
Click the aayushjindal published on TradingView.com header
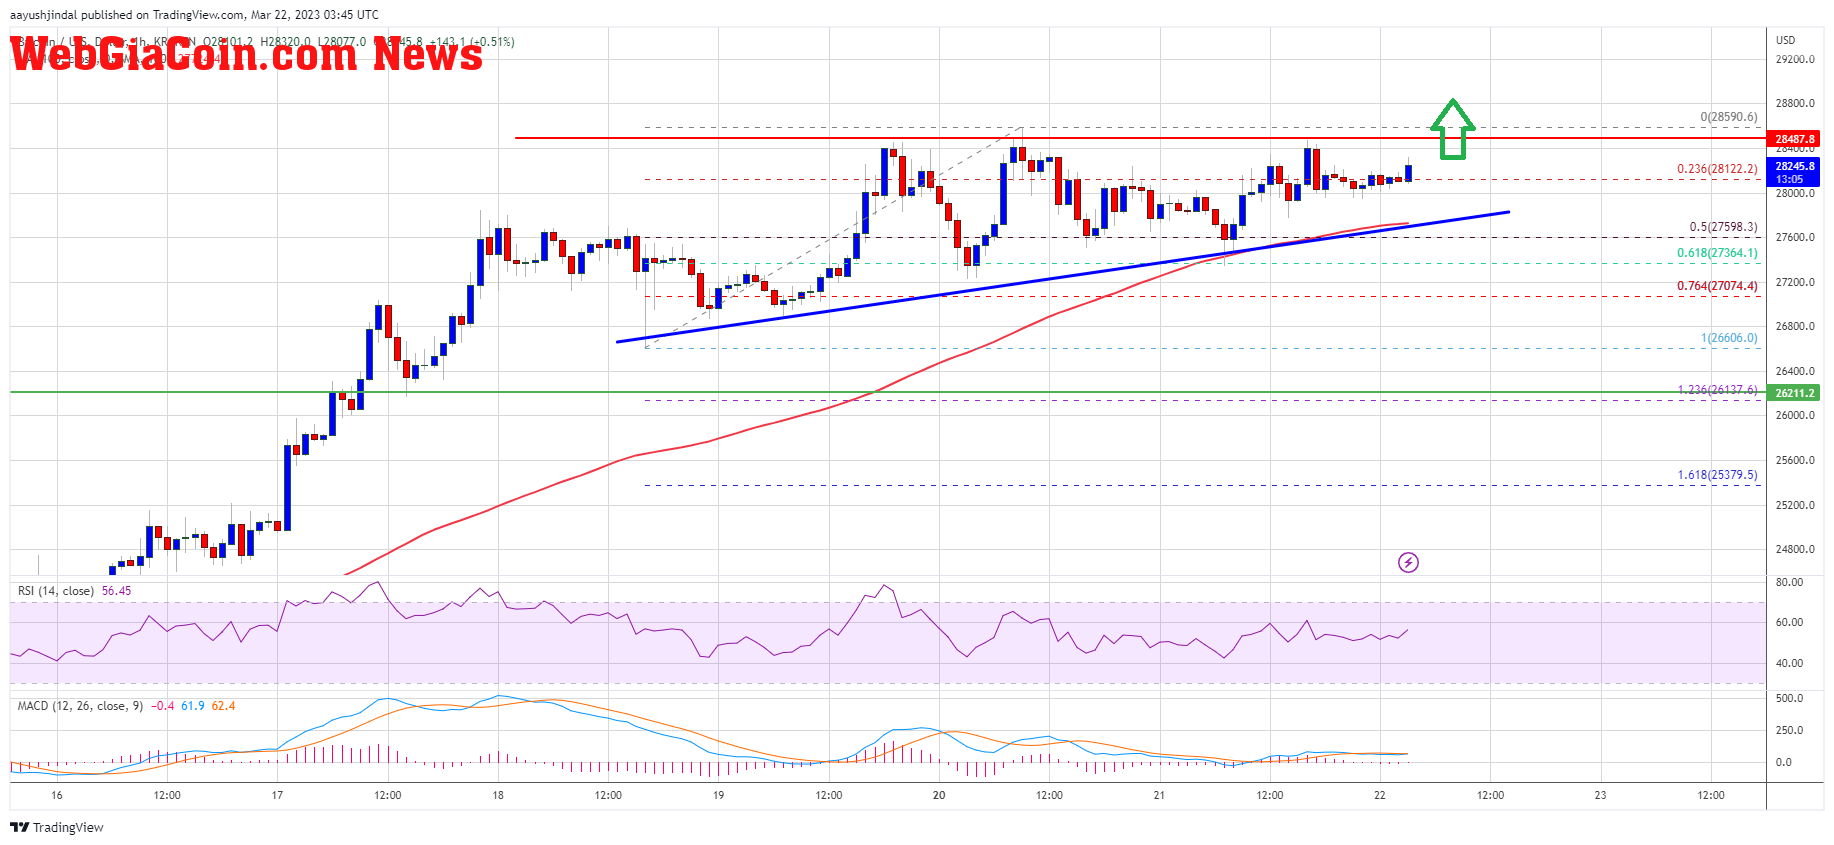[x=194, y=15]
